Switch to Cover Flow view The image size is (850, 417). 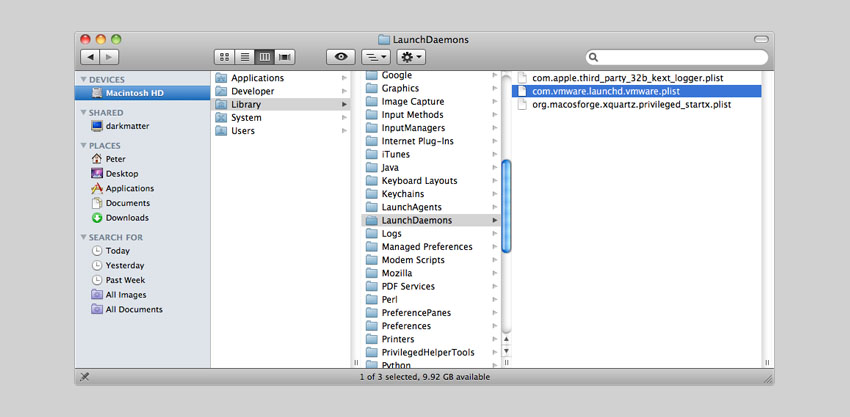coord(285,56)
